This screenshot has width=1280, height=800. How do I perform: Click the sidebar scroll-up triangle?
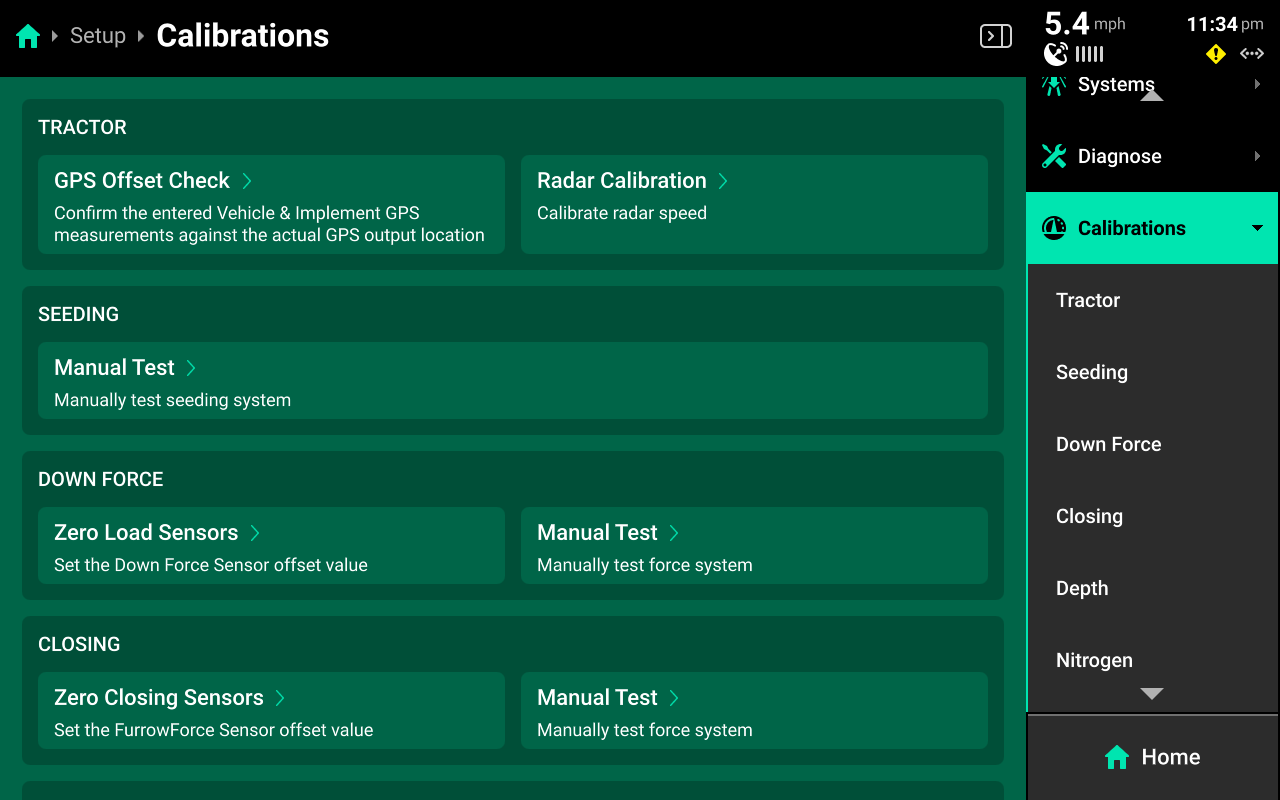point(1152,95)
